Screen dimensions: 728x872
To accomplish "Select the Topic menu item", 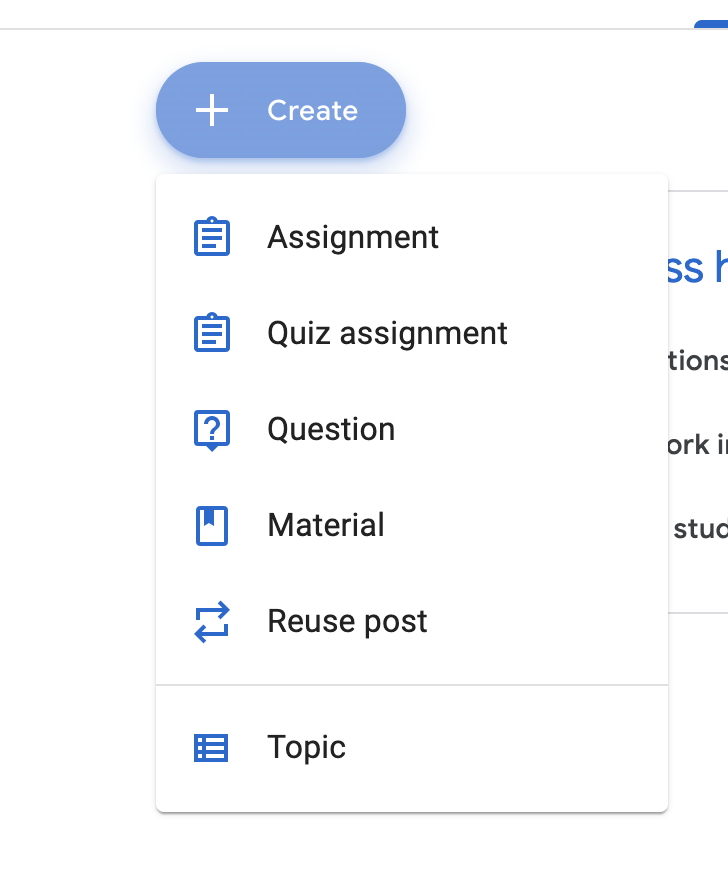I will [x=306, y=748].
